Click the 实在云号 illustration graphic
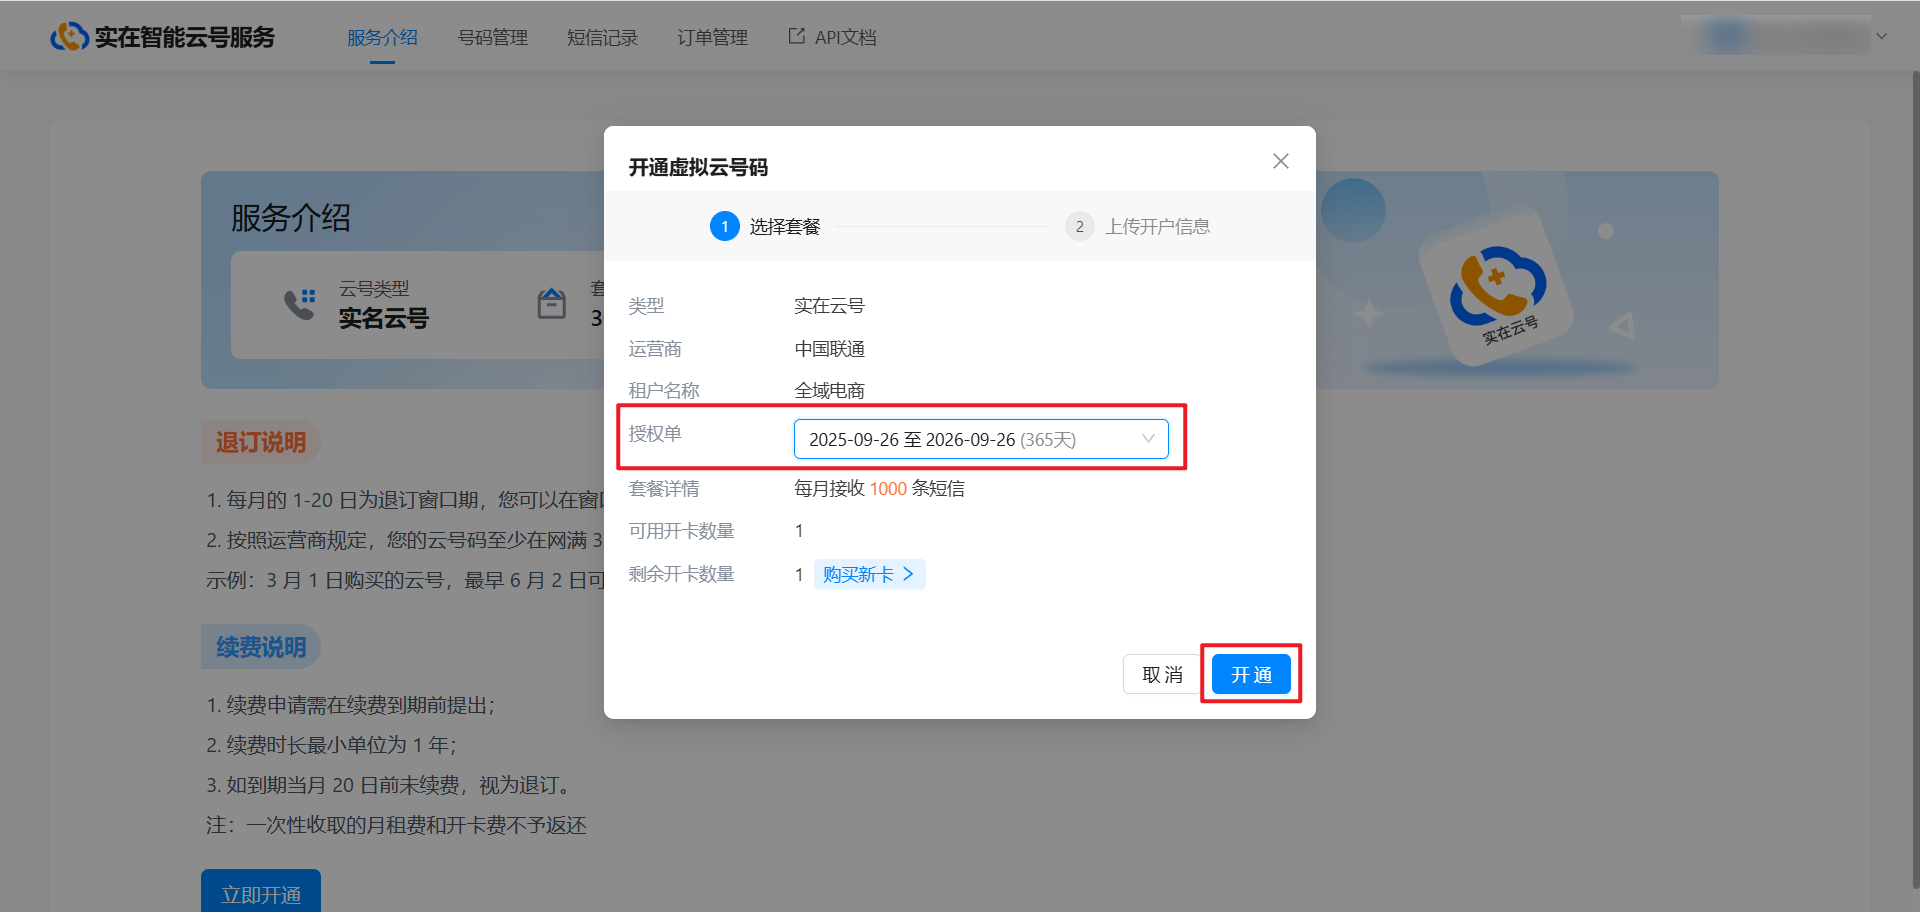This screenshot has height=912, width=1920. (1497, 290)
